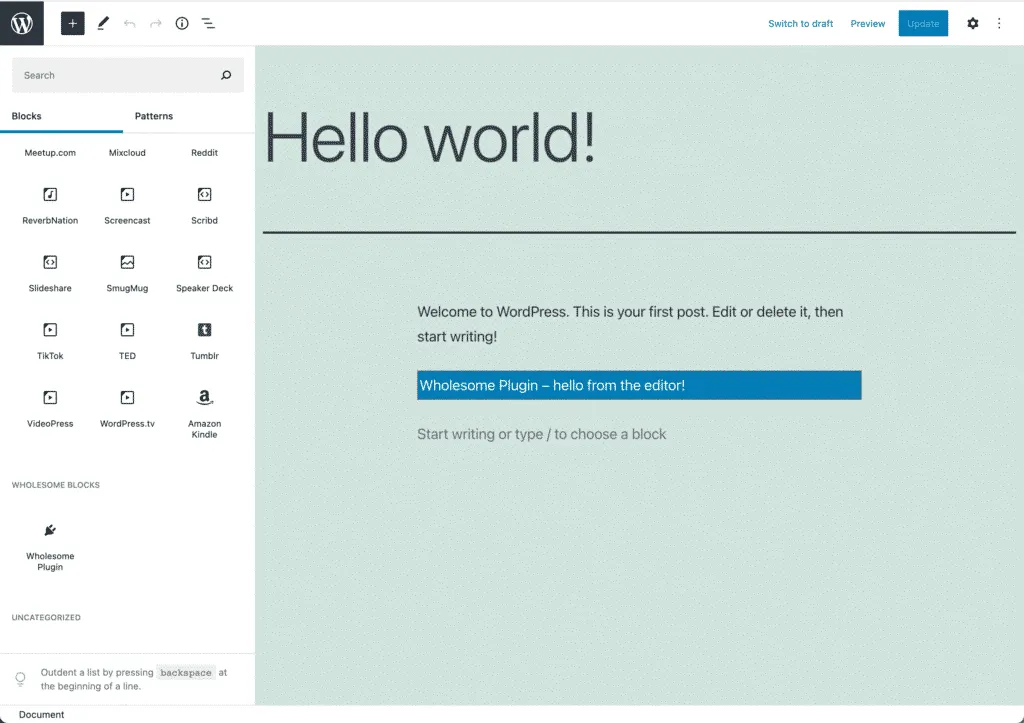Image resolution: width=1024 pixels, height=723 pixels.
Task: Open the List View icon
Action: 208,24
